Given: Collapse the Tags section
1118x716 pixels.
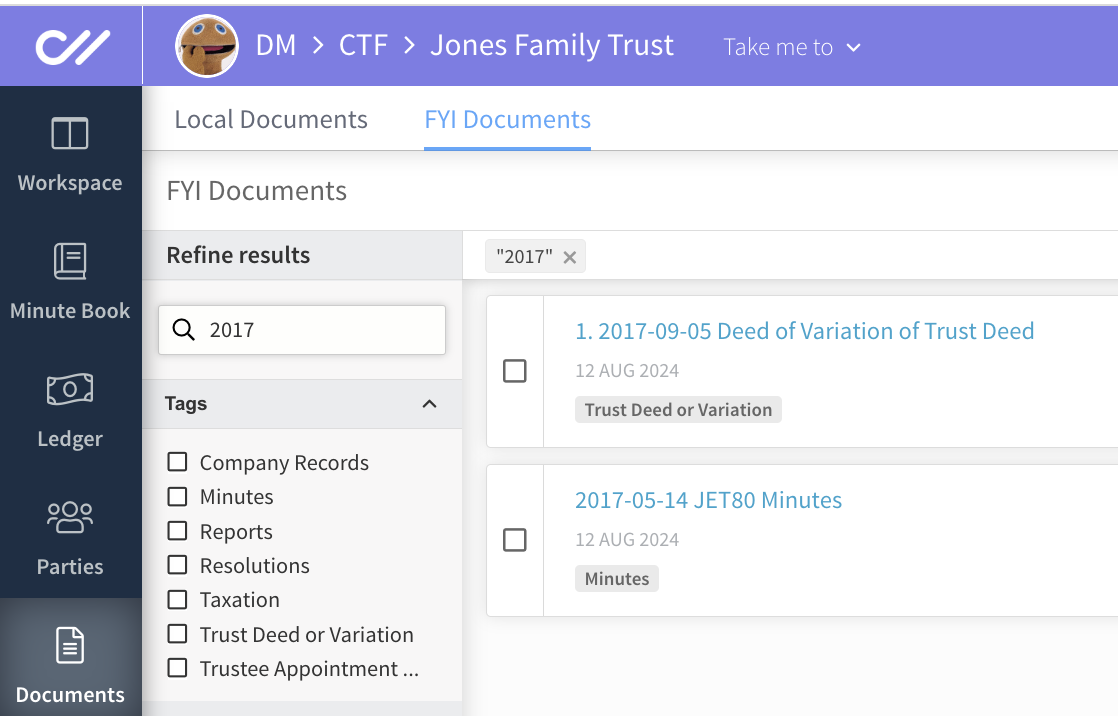Looking at the screenshot, I should (x=430, y=404).
